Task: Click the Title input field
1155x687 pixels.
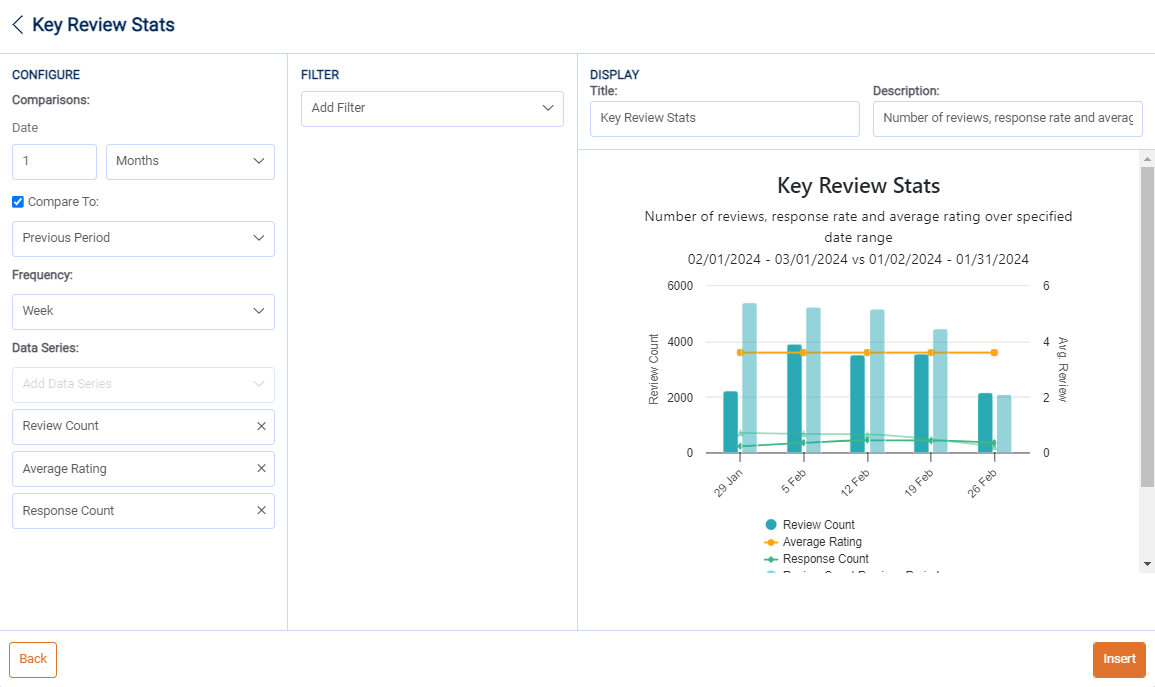Action: click(724, 118)
